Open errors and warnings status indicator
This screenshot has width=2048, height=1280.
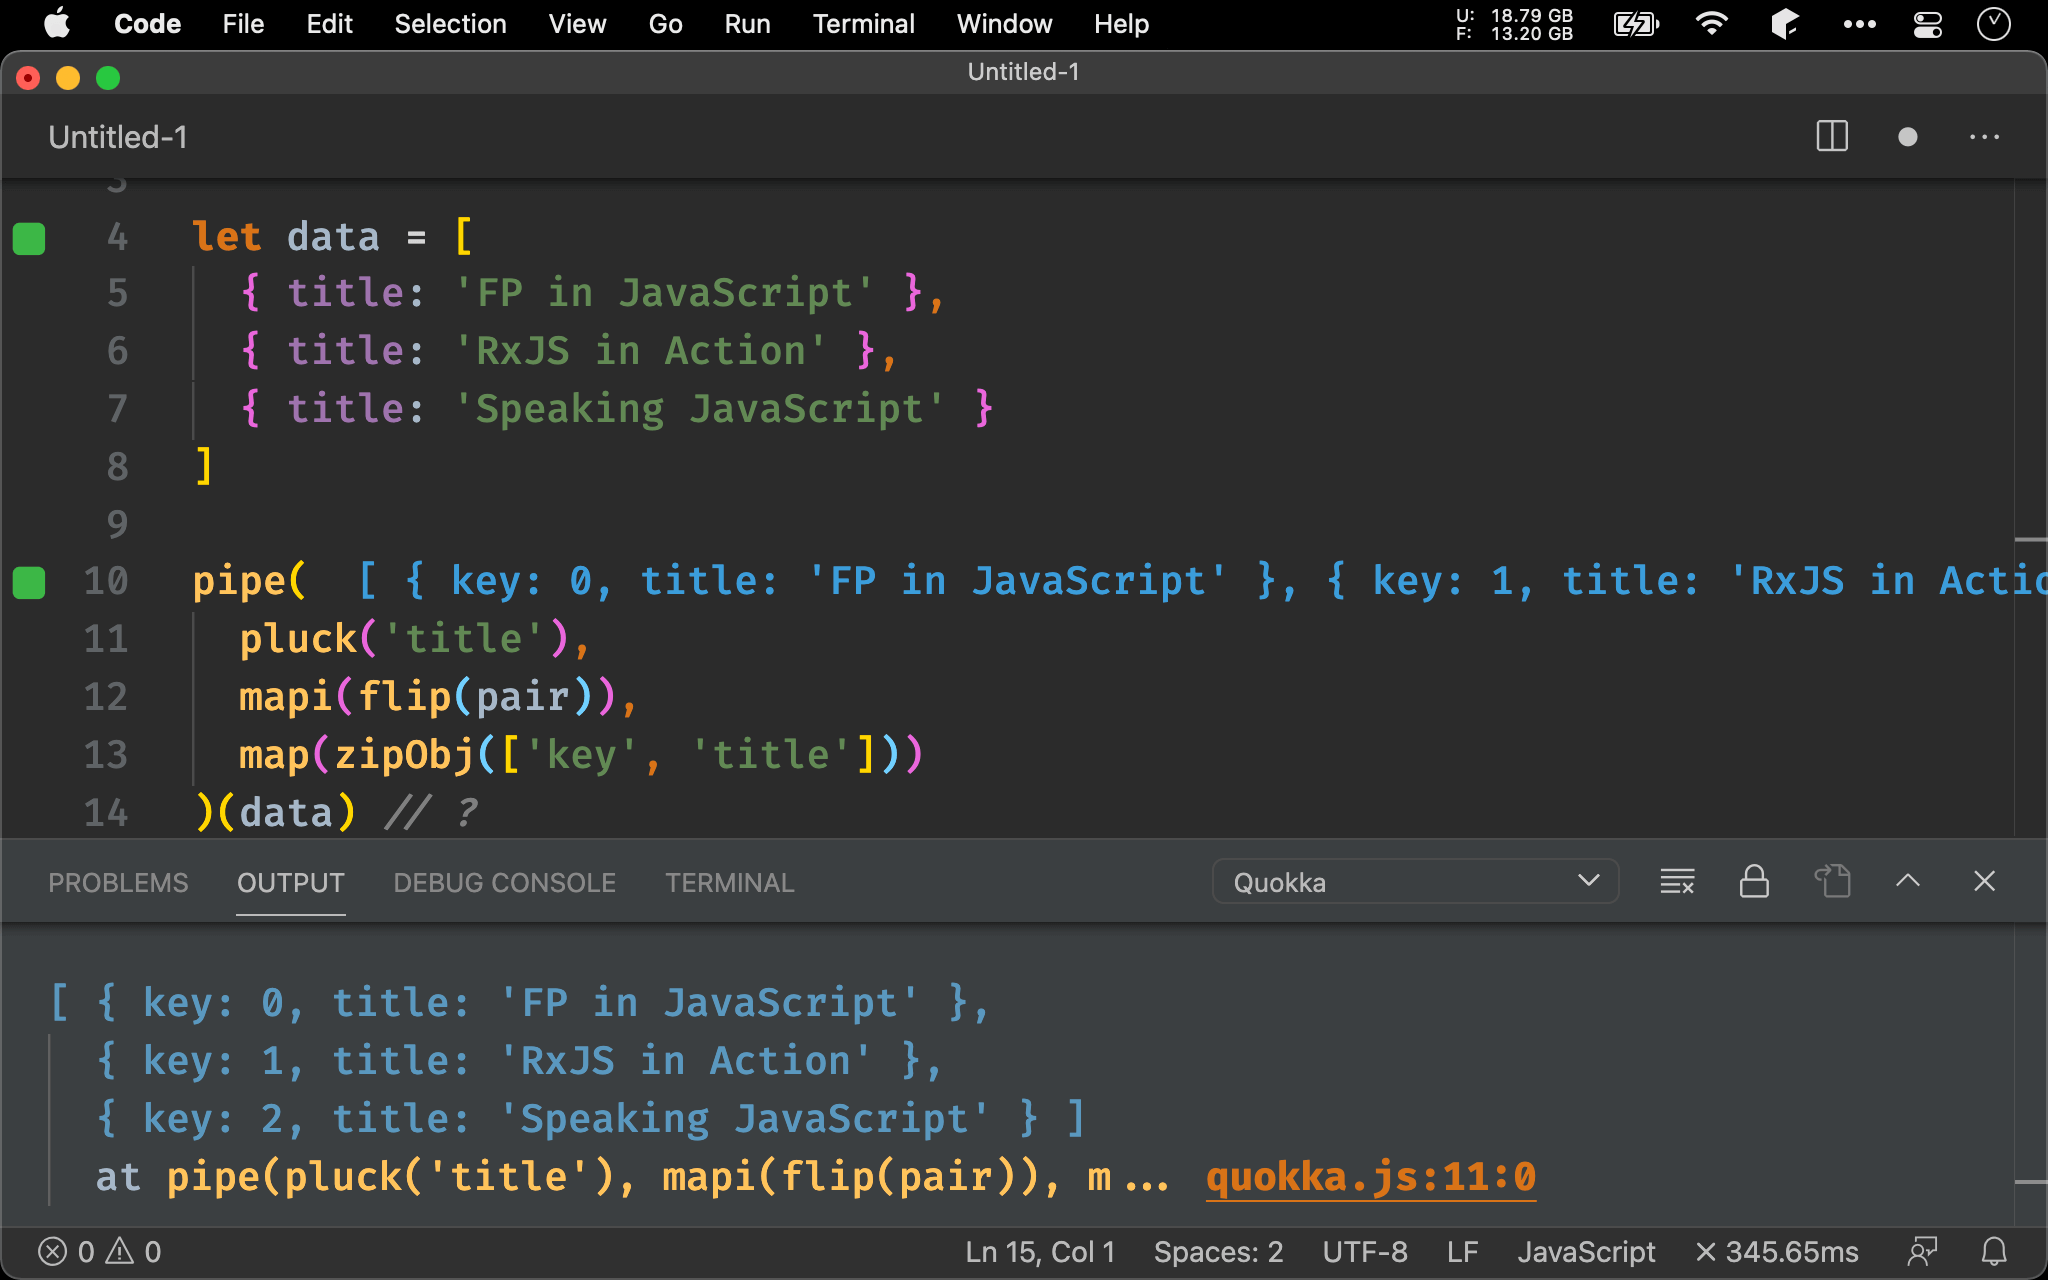(99, 1252)
